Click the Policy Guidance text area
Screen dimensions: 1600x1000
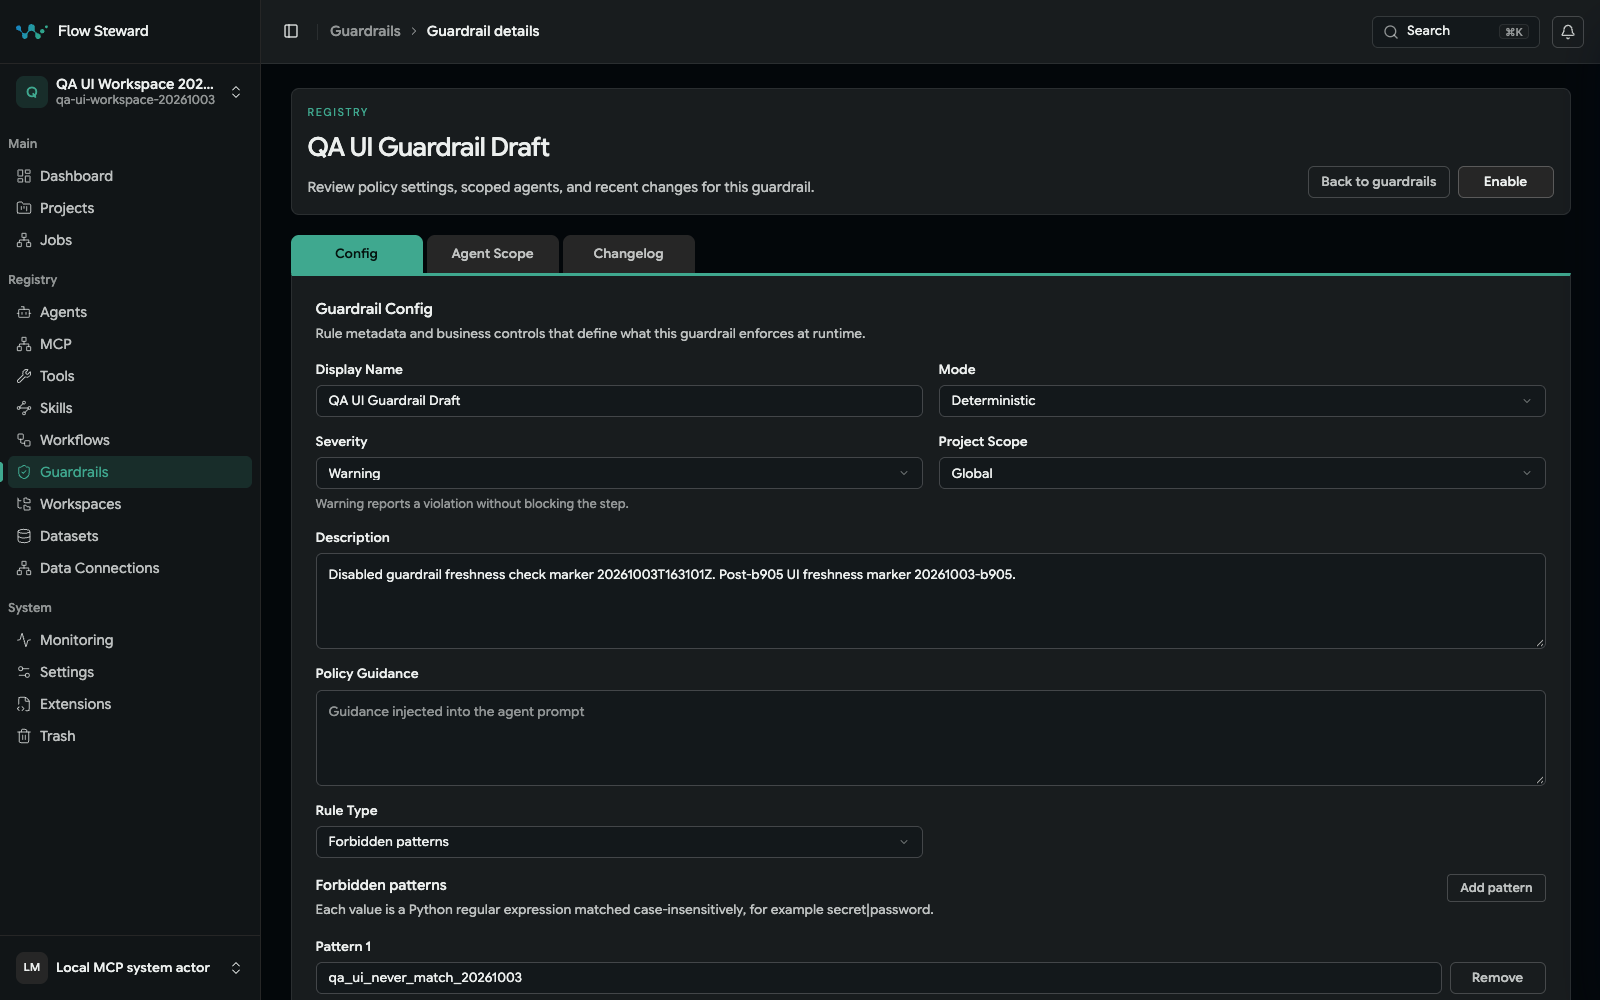click(x=930, y=738)
